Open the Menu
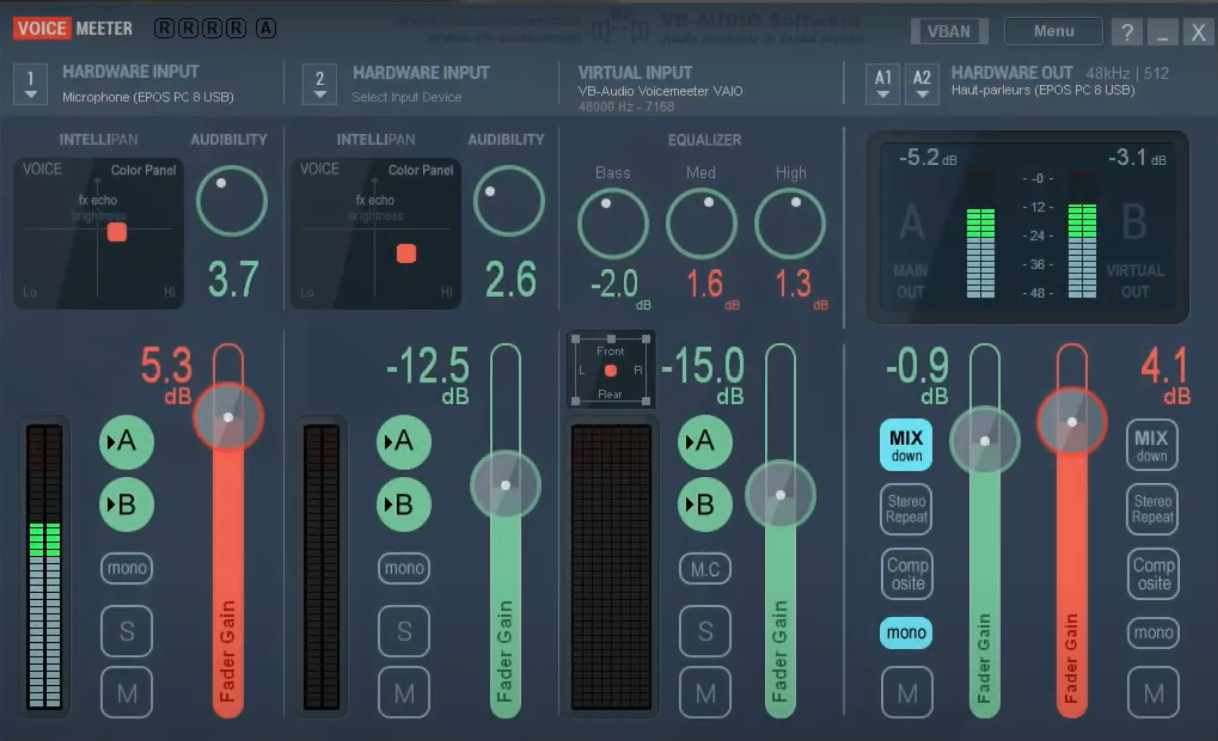The height and width of the screenshot is (741, 1218). tap(1053, 31)
